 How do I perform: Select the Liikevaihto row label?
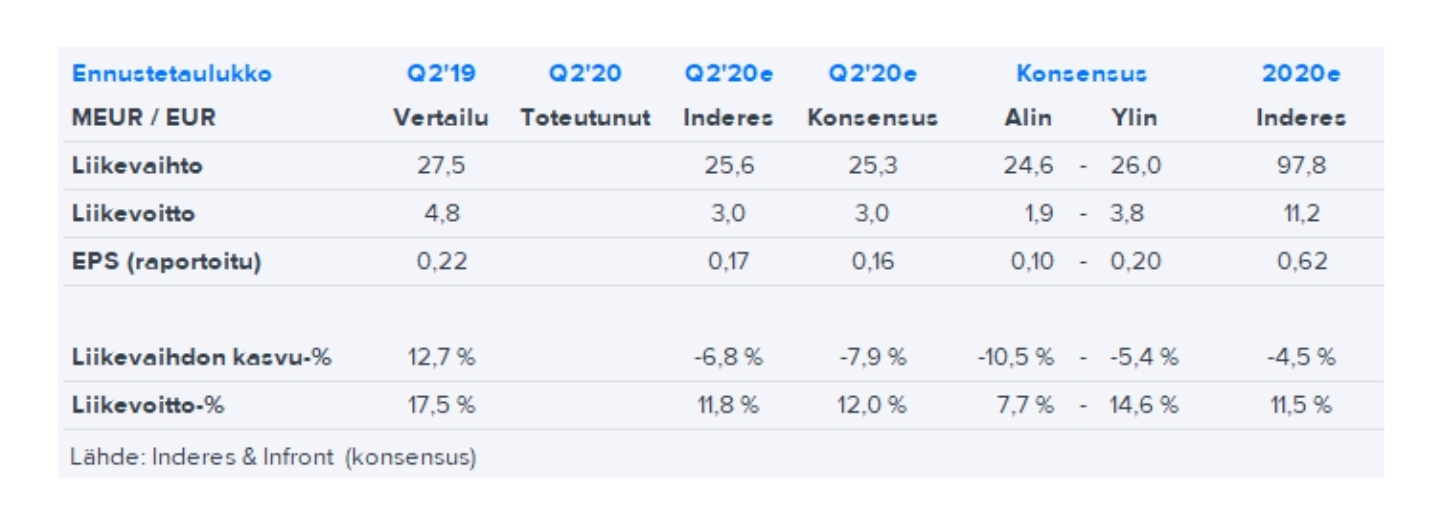(x=137, y=166)
